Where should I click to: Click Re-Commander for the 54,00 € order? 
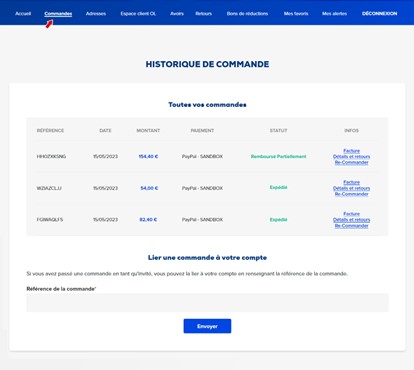coord(351,194)
